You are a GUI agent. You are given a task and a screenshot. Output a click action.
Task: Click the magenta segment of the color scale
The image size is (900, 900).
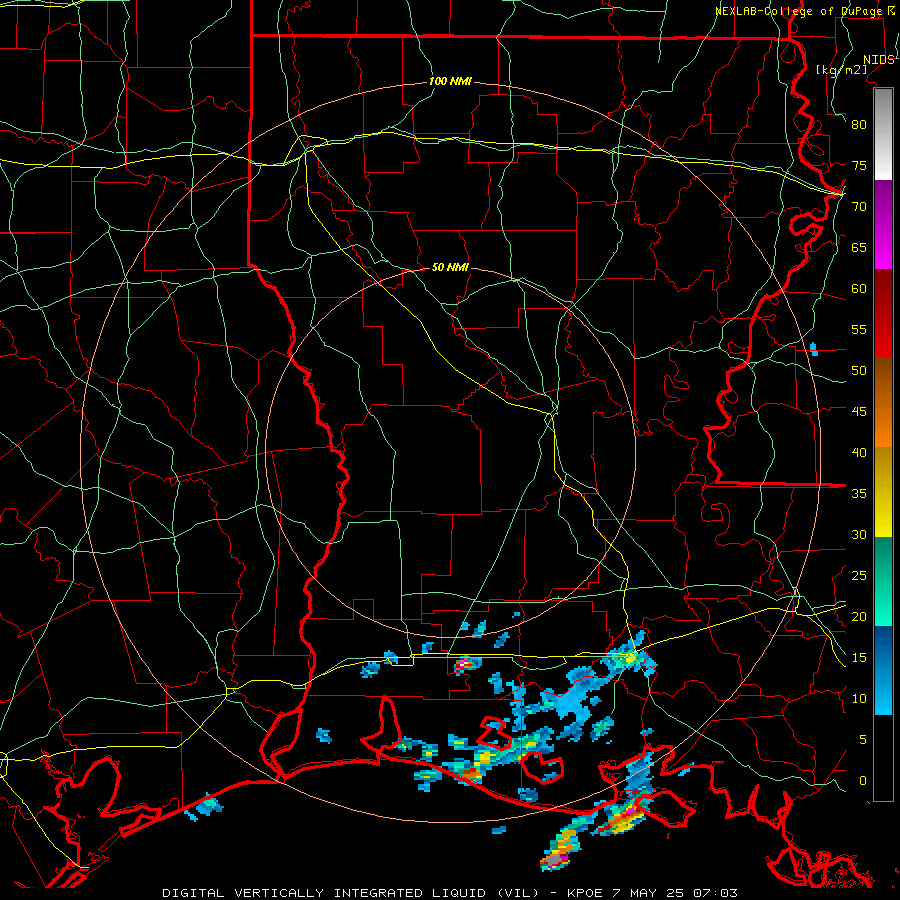(x=883, y=224)
